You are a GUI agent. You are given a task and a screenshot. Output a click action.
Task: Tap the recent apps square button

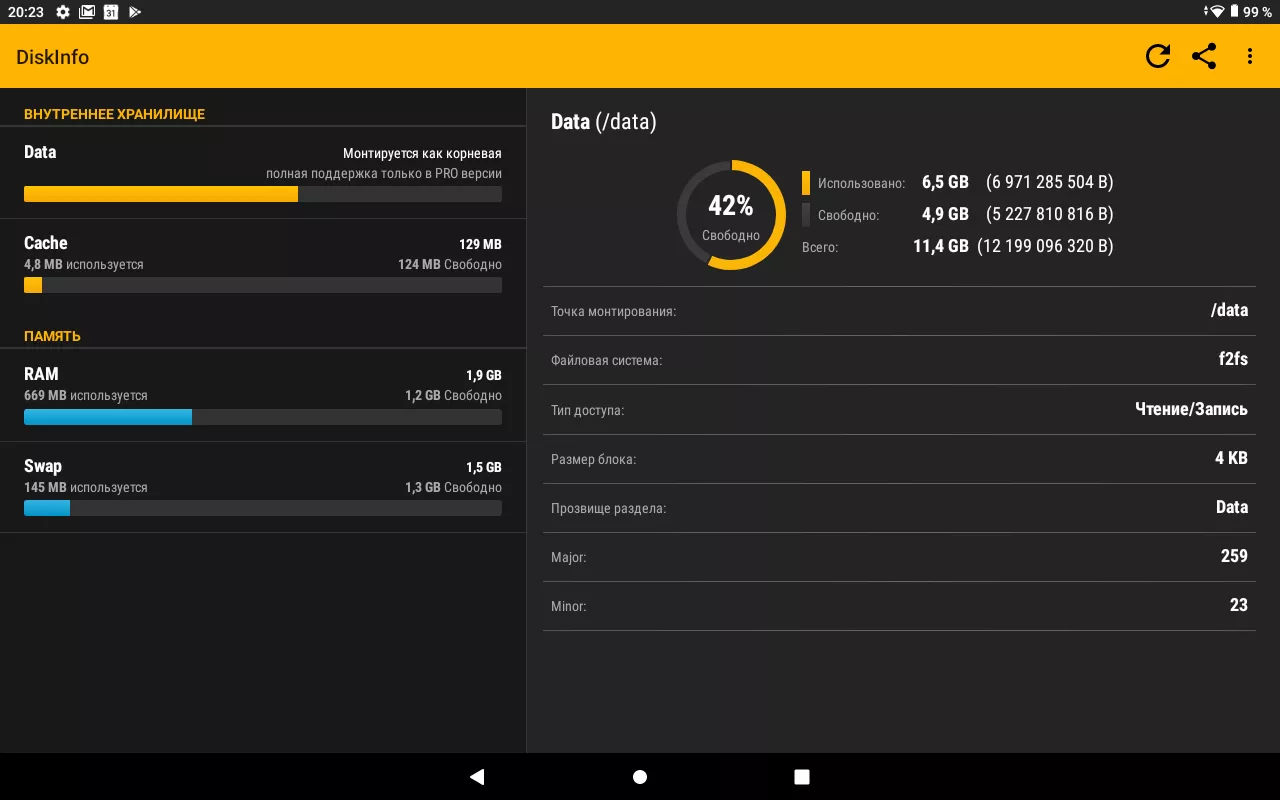(x=801, y=777)
